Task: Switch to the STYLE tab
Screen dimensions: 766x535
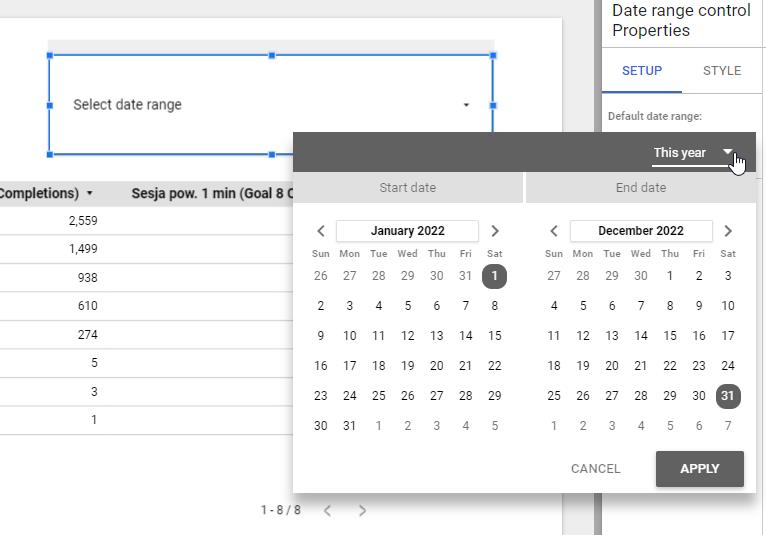Action: click(721, 71)
